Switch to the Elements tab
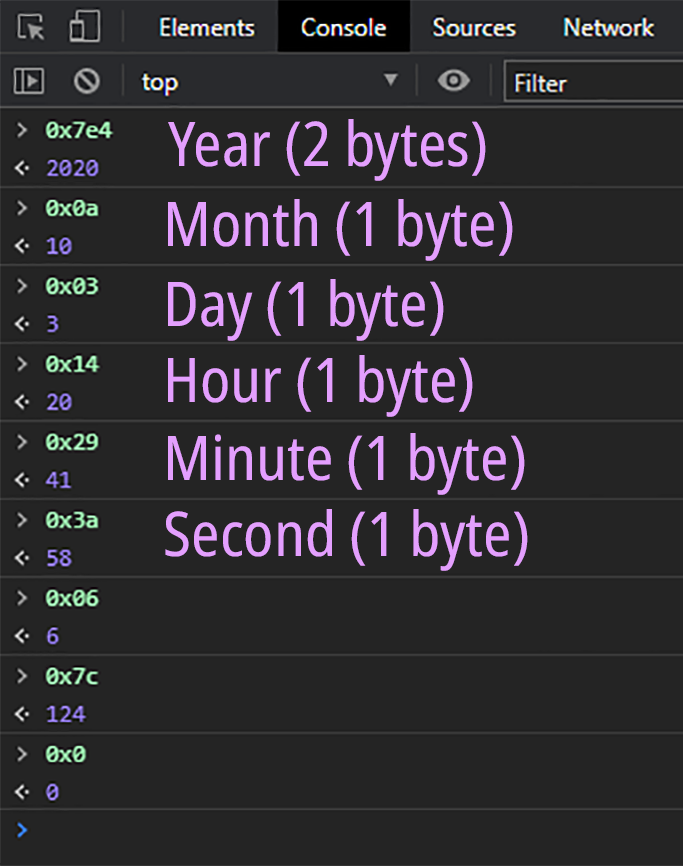The image size is (683, 866). (207, 28)
